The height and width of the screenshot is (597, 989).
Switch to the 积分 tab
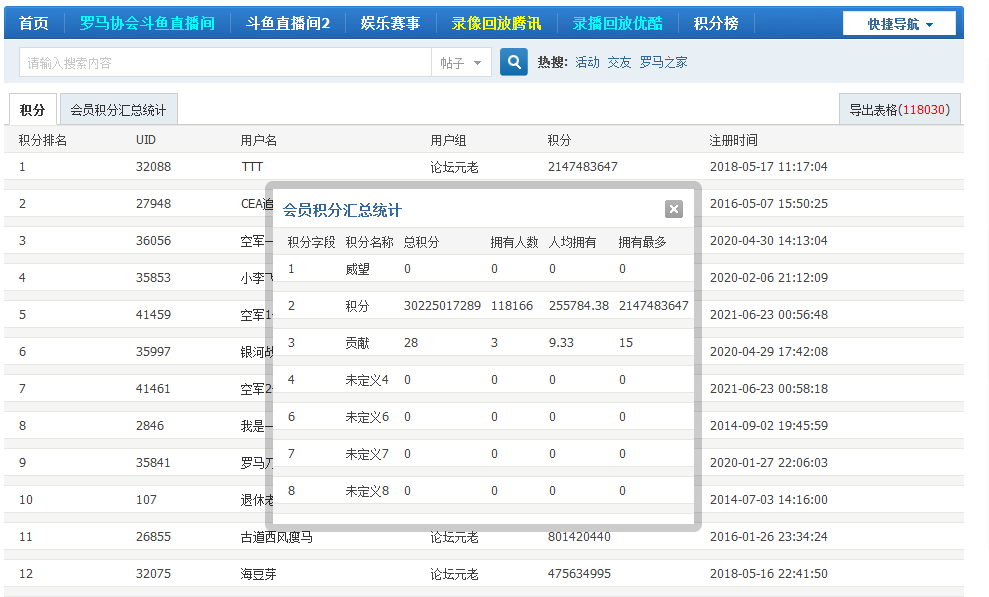[32, 110]
